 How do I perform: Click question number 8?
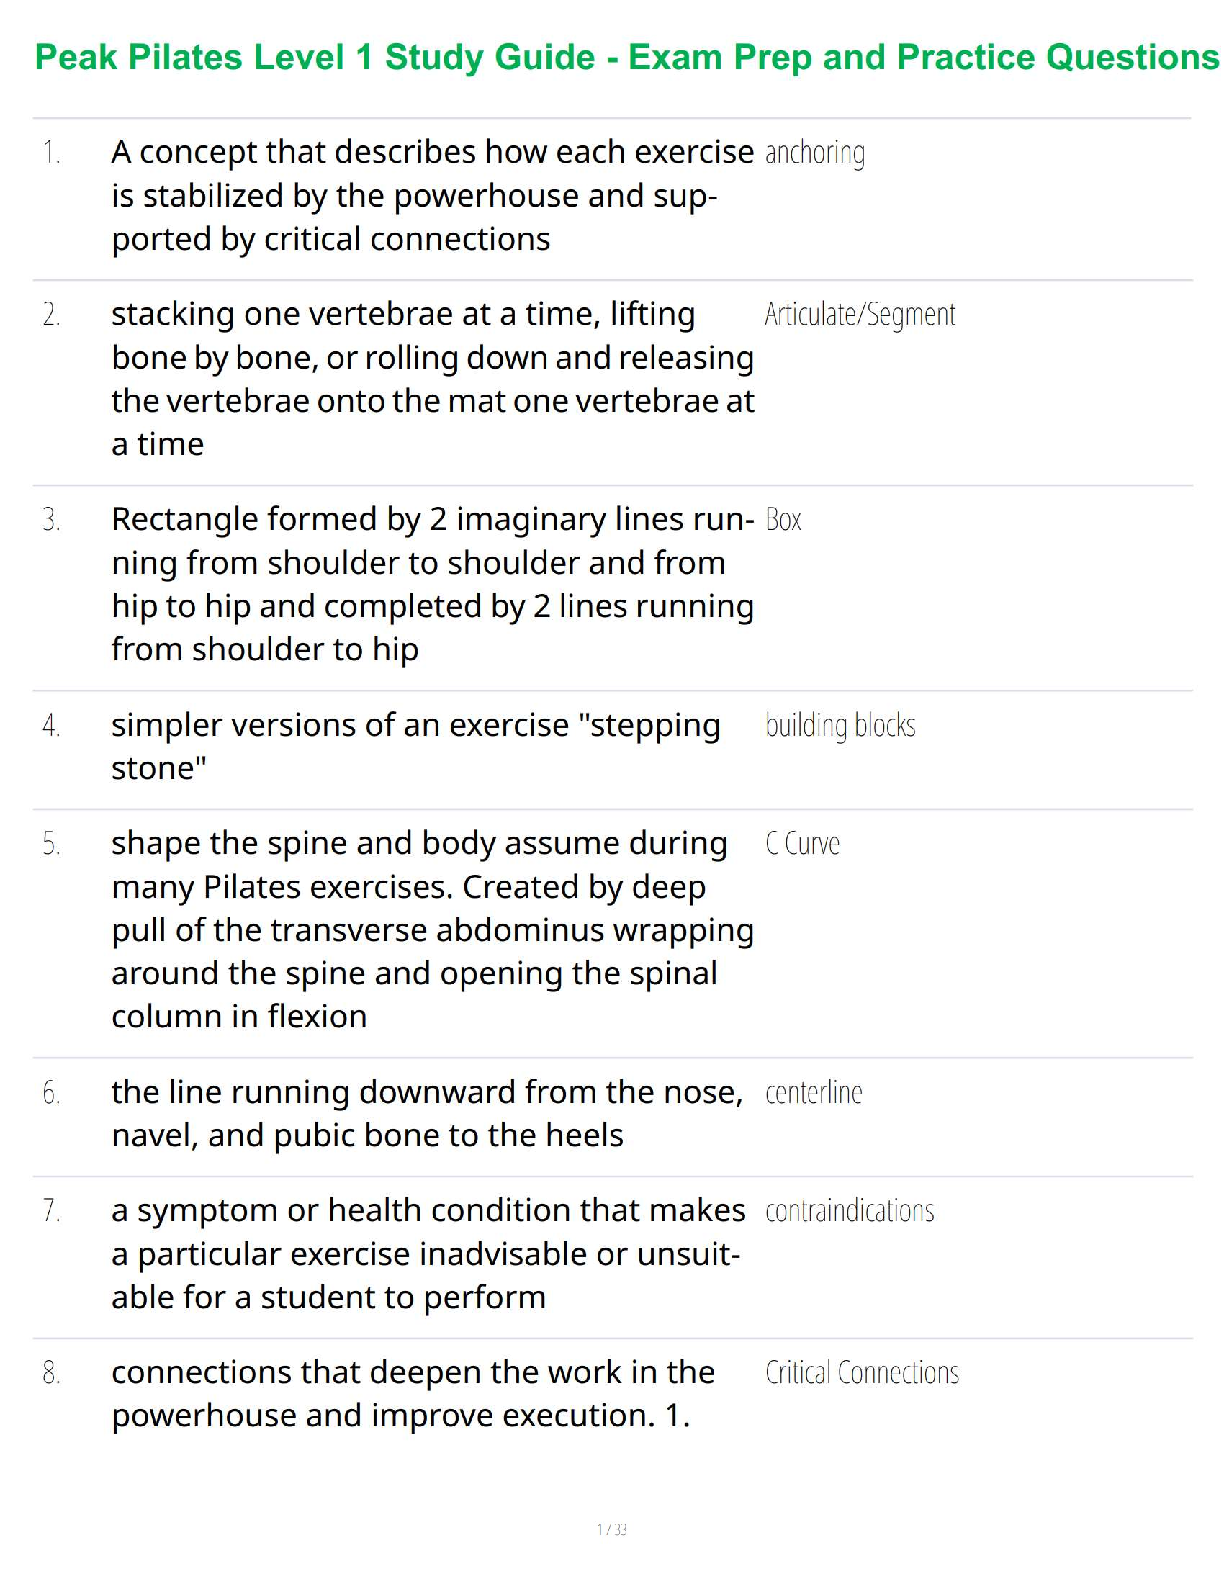[x=51, y=1373]
